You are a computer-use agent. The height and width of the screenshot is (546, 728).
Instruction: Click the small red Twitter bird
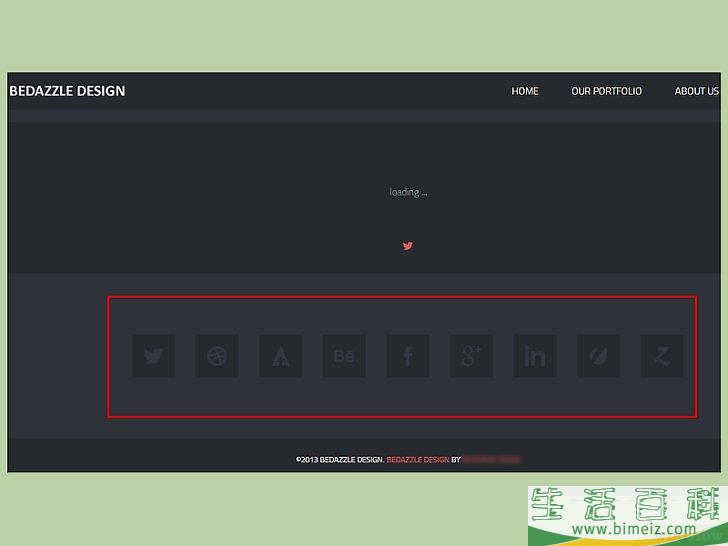[408, 246]
